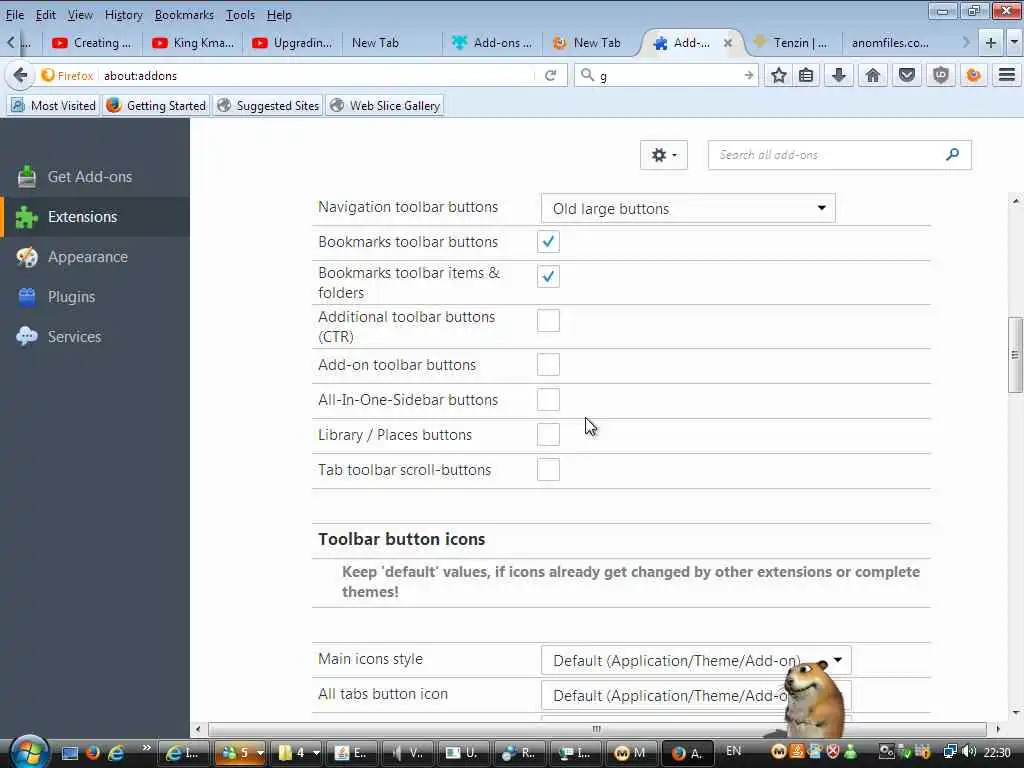This screenshot has width=1024, height=768.
Task: Click the Show Desktop quick launch icon
Action: 69,753
